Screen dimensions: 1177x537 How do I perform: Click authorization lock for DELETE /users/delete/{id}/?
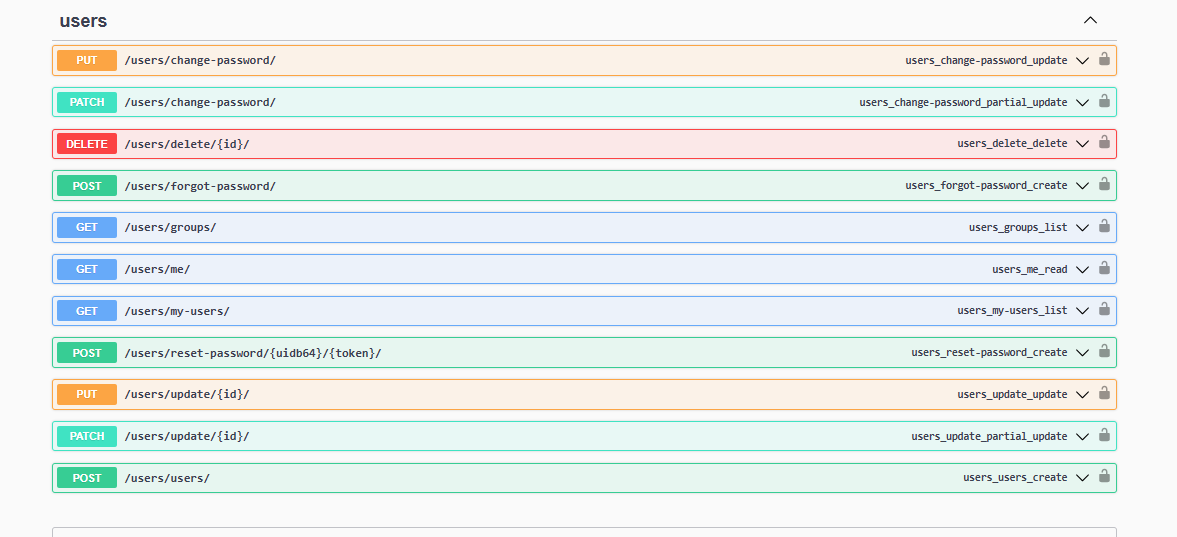pyautogui.click(x=1104, y=143)
